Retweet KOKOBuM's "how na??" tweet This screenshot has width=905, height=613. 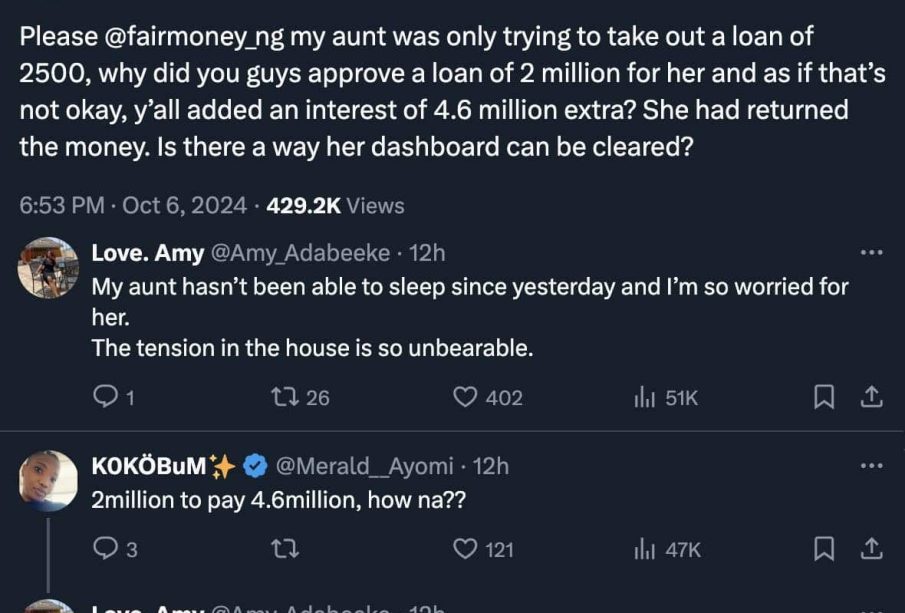[282, 548]
